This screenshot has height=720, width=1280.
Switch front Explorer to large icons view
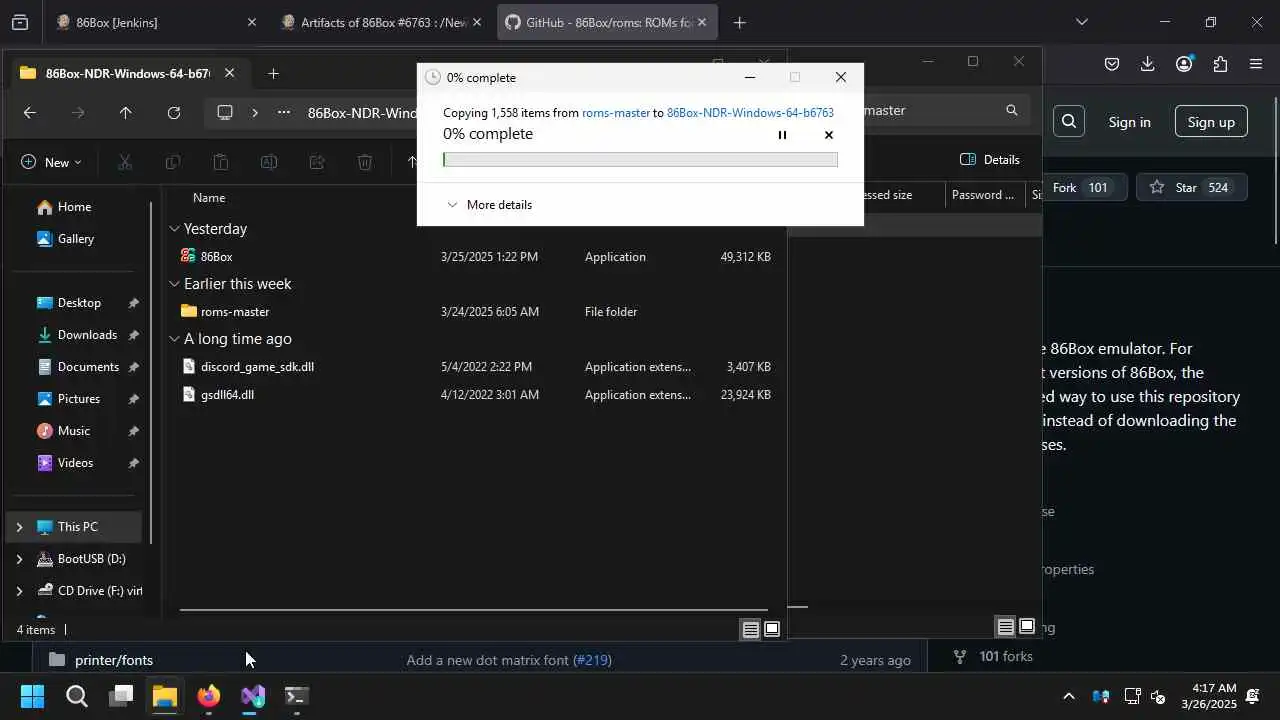click(x=772, y=629)
